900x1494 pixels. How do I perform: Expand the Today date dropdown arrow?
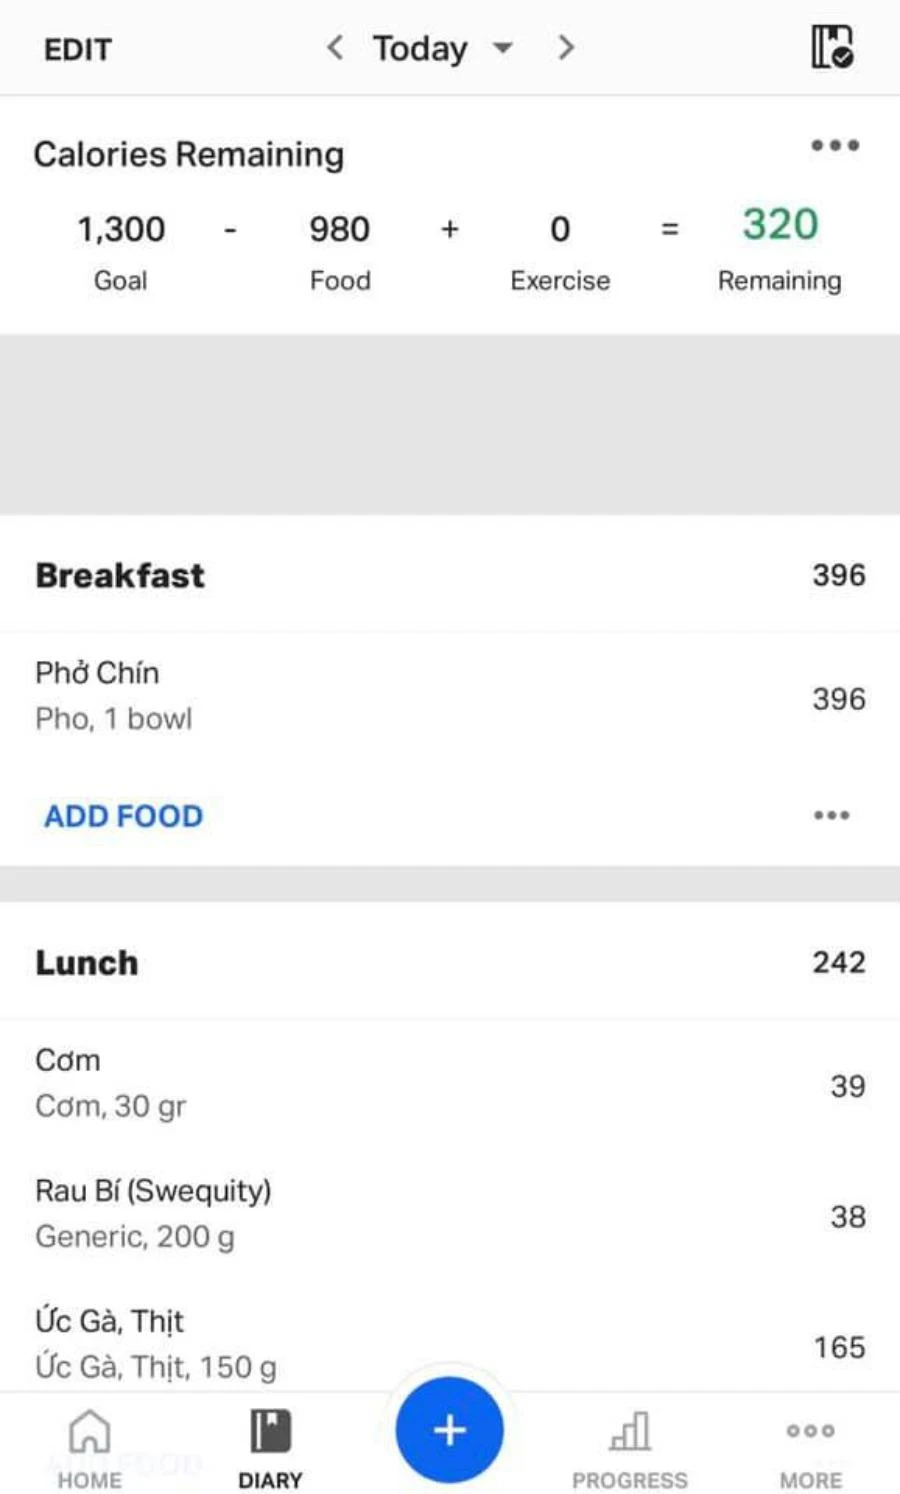tap(503, 48)
